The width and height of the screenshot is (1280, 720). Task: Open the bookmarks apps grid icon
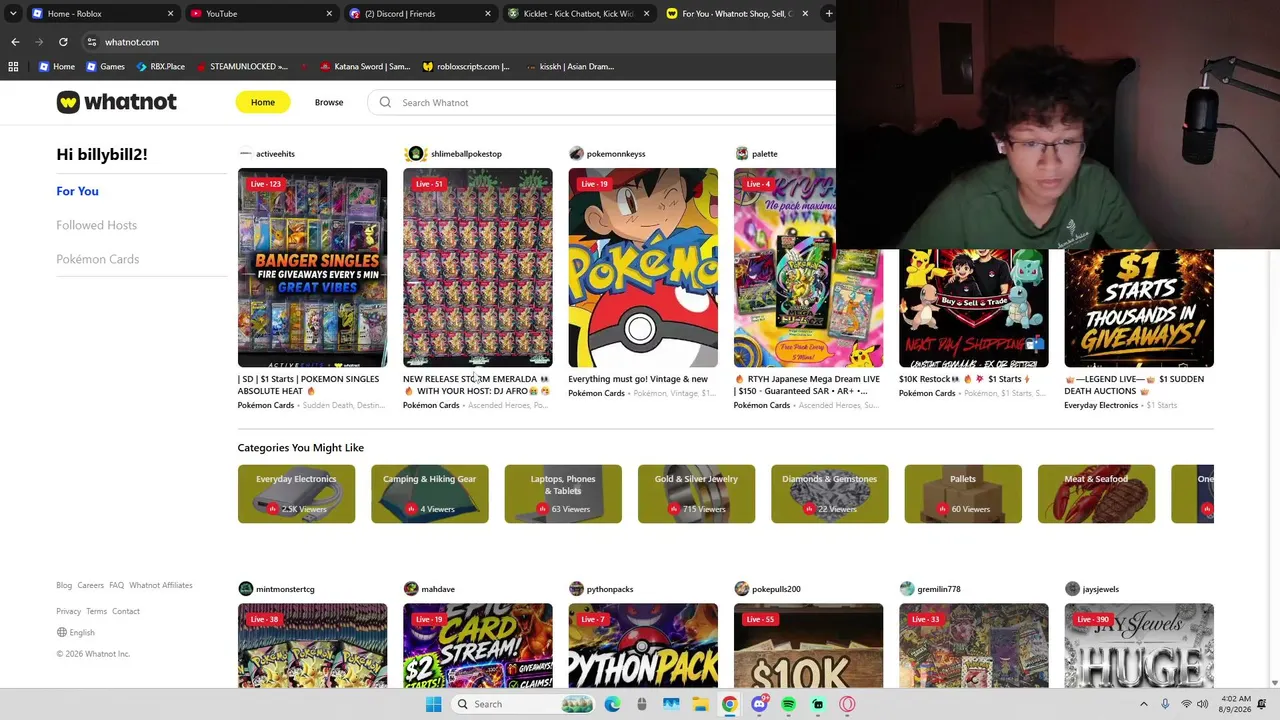13,67
